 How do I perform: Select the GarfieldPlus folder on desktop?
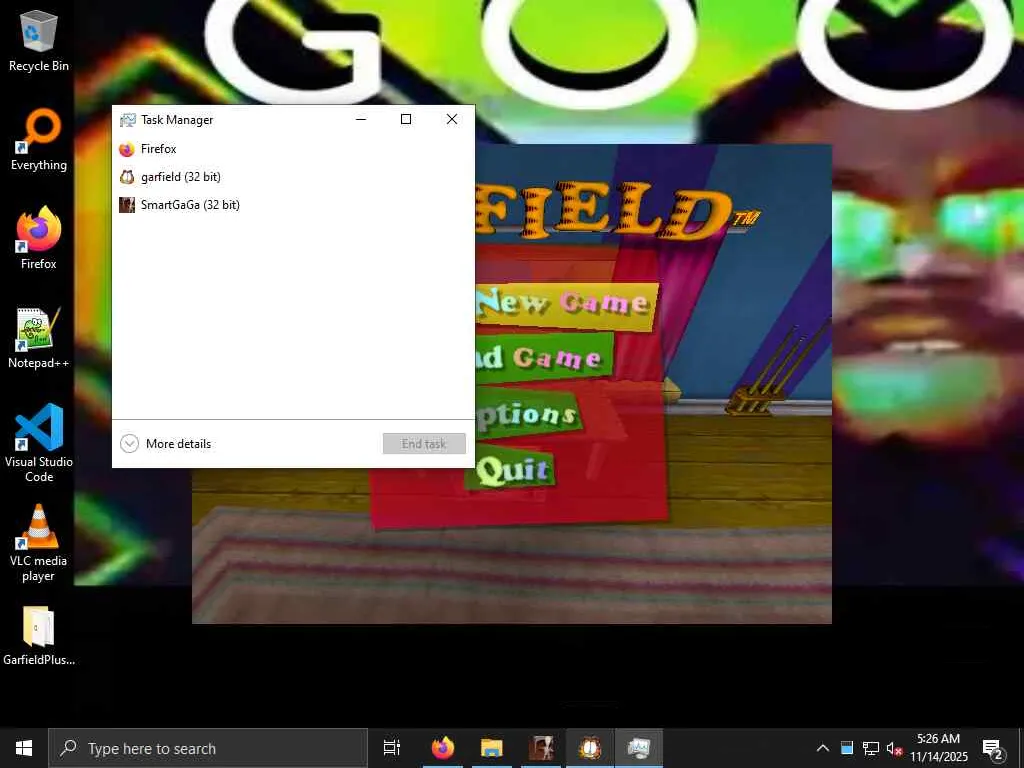coord(39,635)
